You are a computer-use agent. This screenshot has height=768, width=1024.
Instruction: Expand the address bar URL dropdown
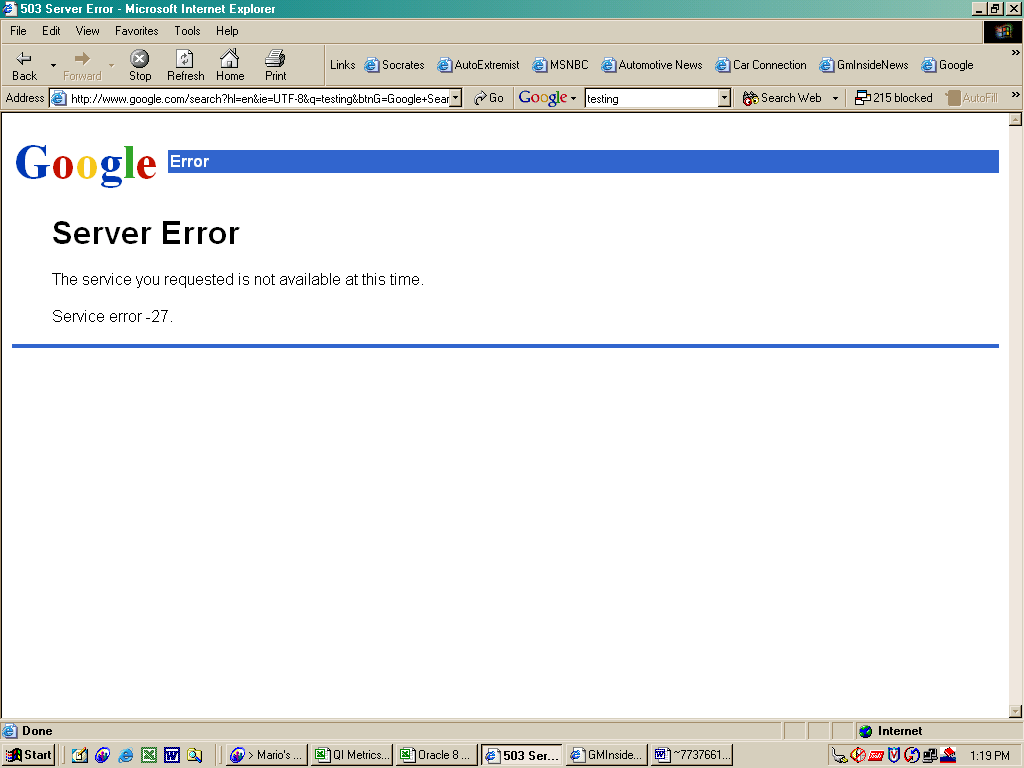coord(456,98)
